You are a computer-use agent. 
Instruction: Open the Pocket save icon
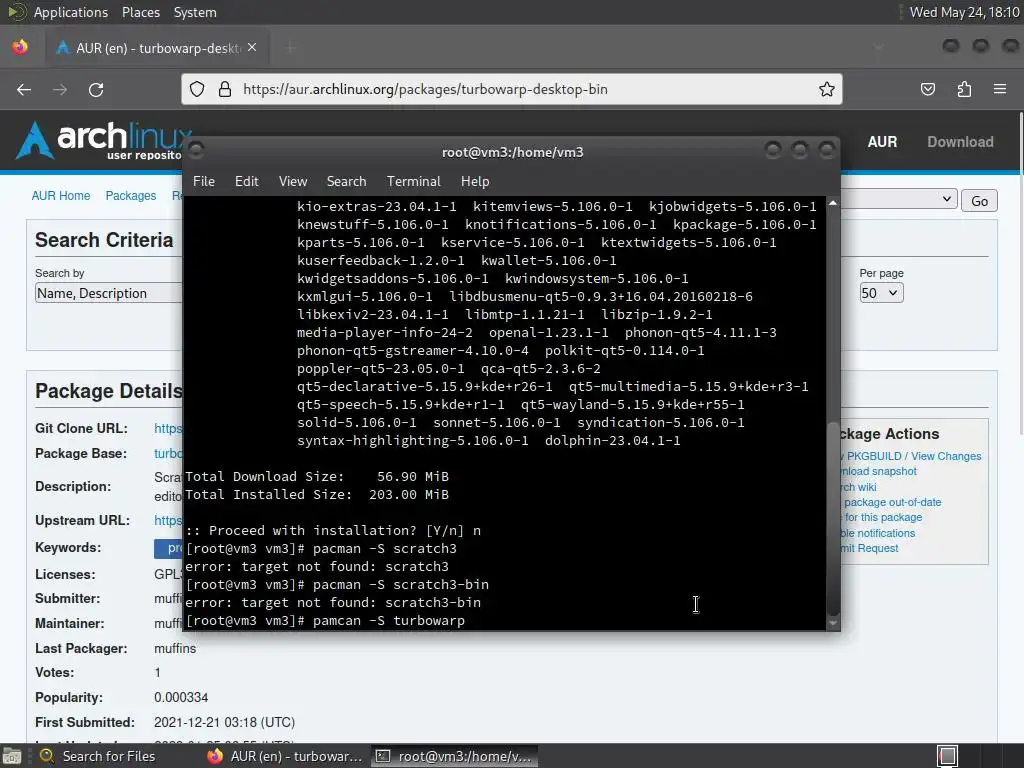pyautogui.click(x=928, y=89)
